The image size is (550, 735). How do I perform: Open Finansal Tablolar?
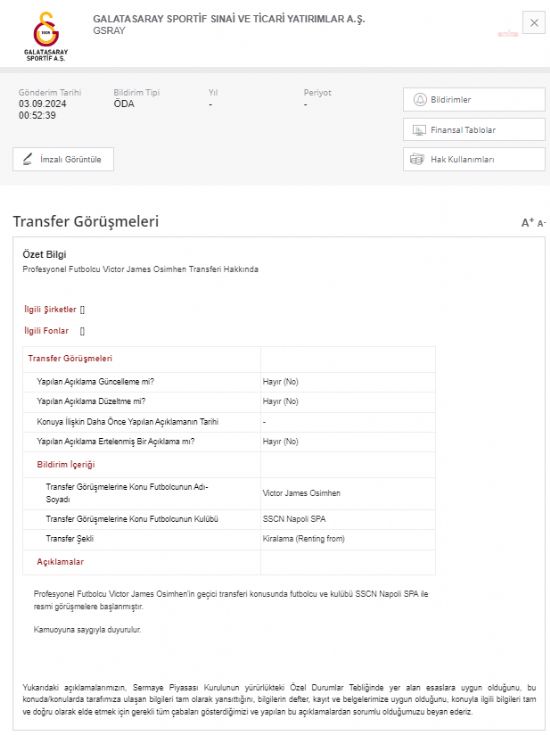474,130
